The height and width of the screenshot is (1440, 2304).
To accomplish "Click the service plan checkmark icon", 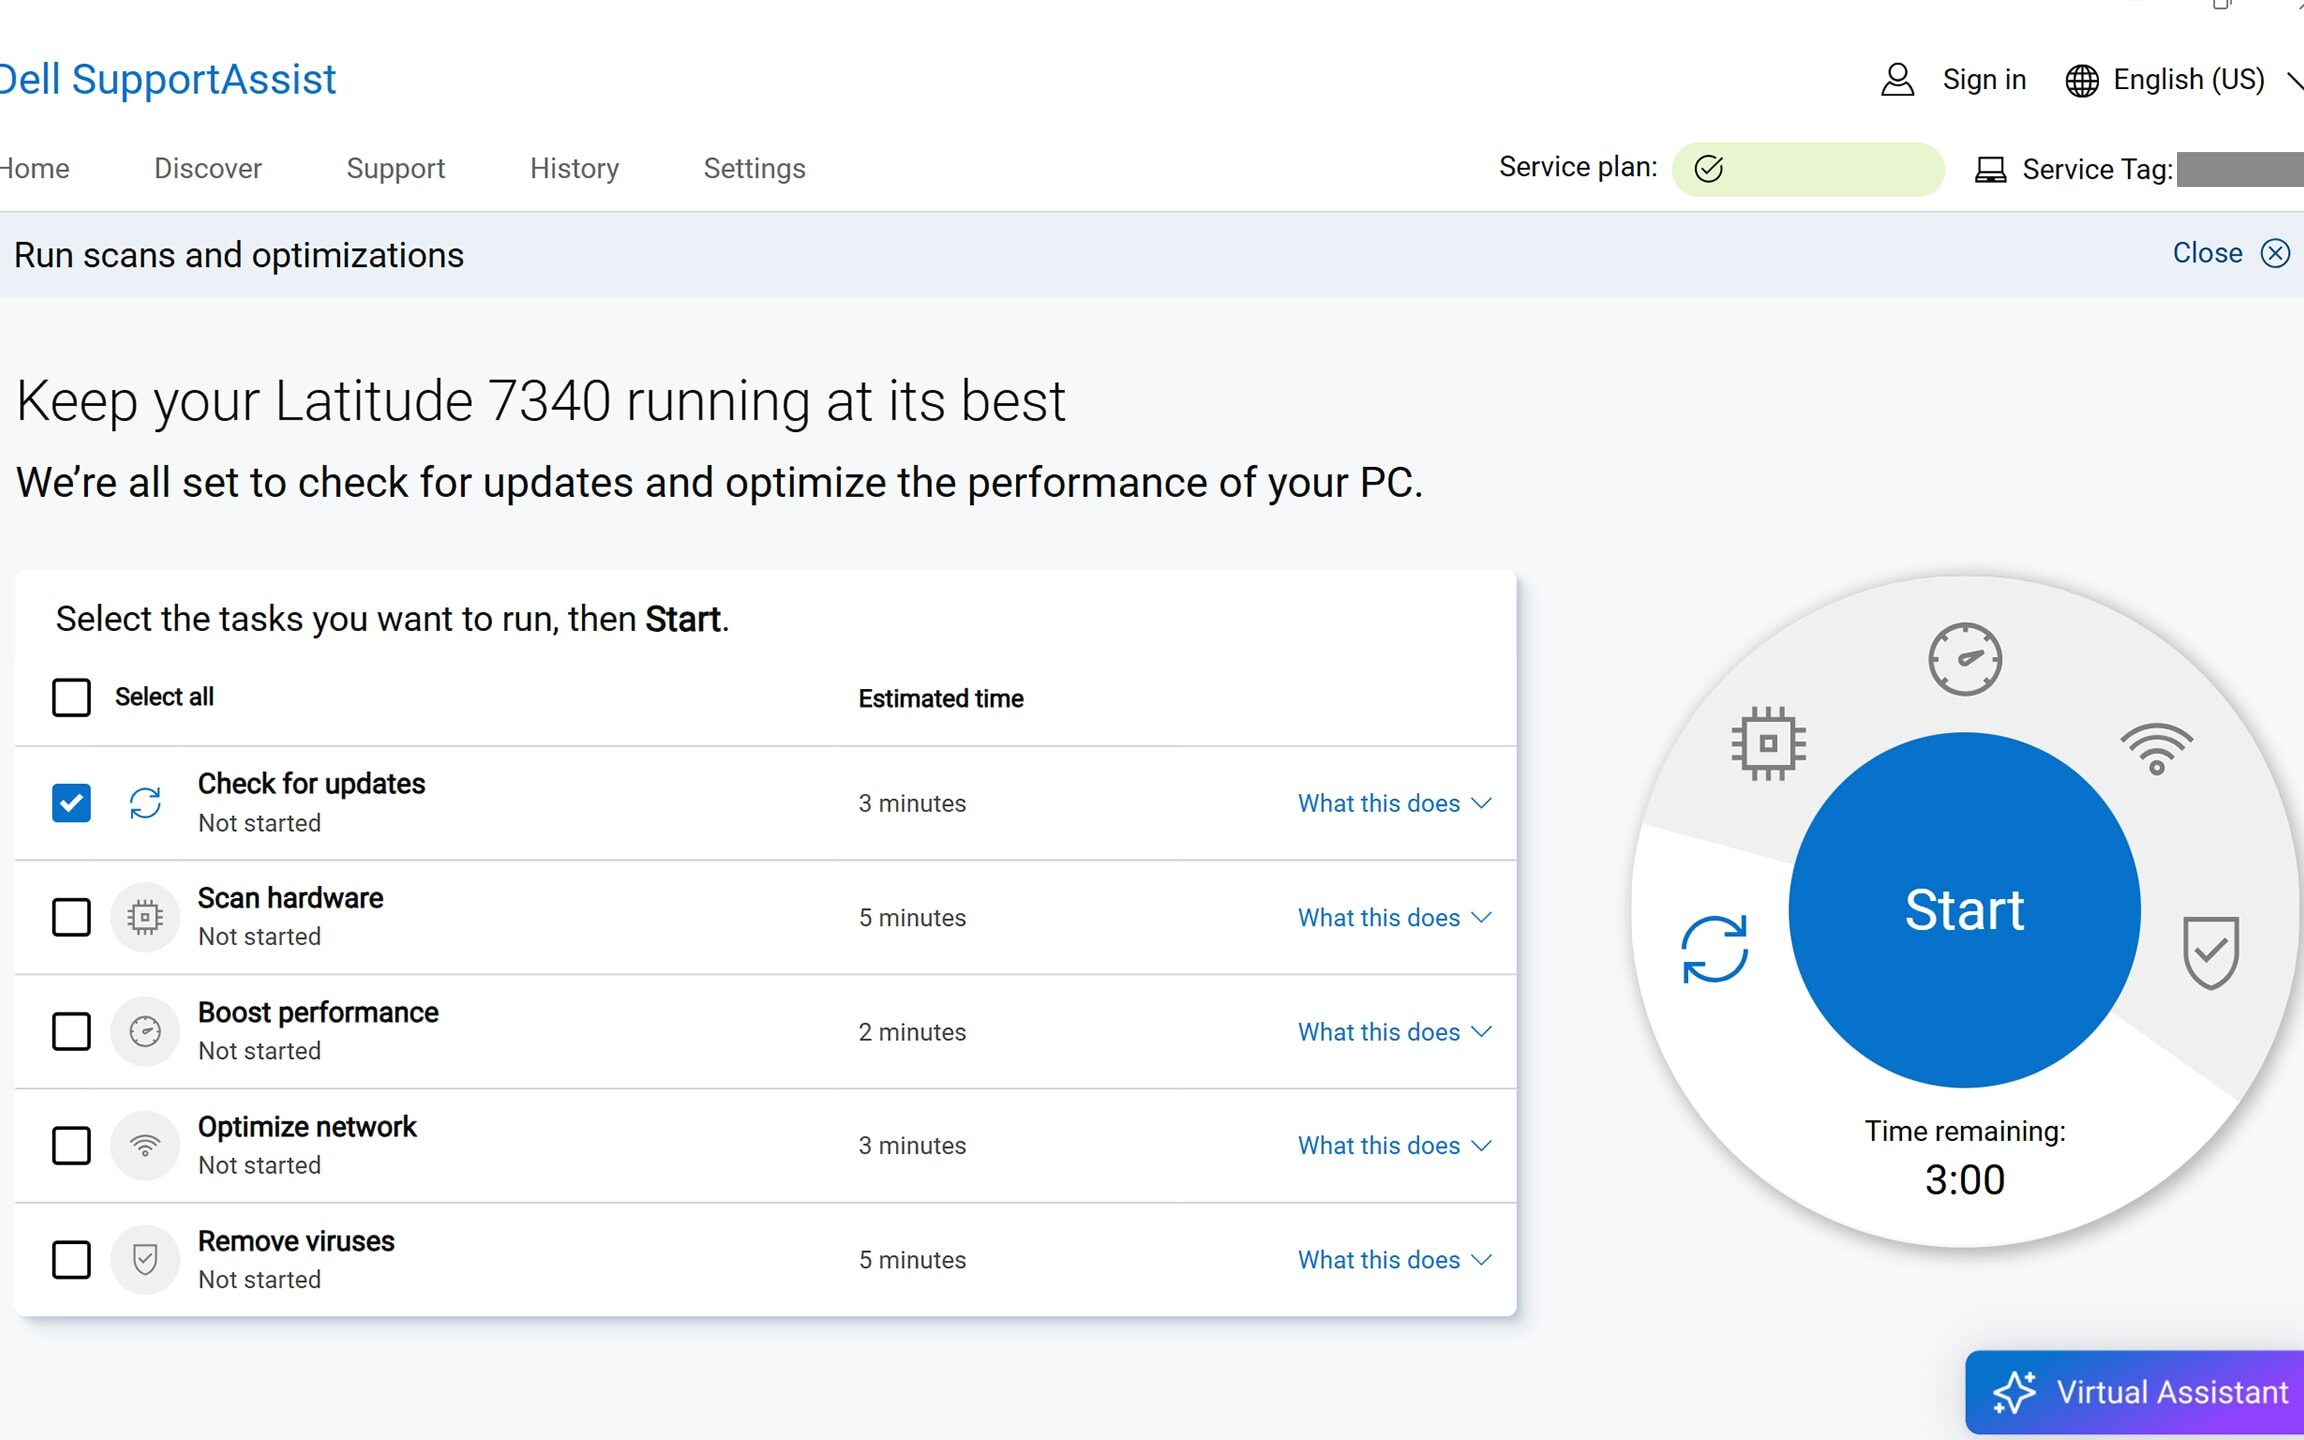I will tap(1709, 169).
